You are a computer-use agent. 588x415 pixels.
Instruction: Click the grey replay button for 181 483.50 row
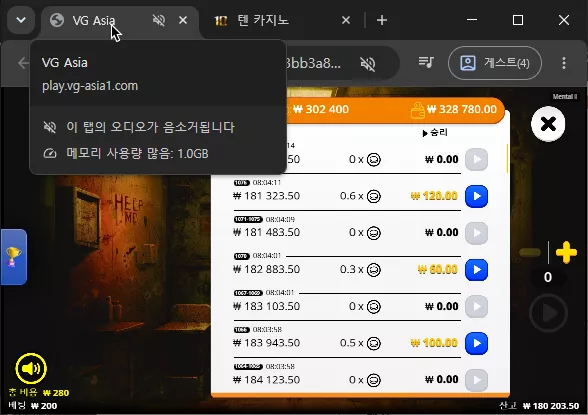tap(477, 233)
